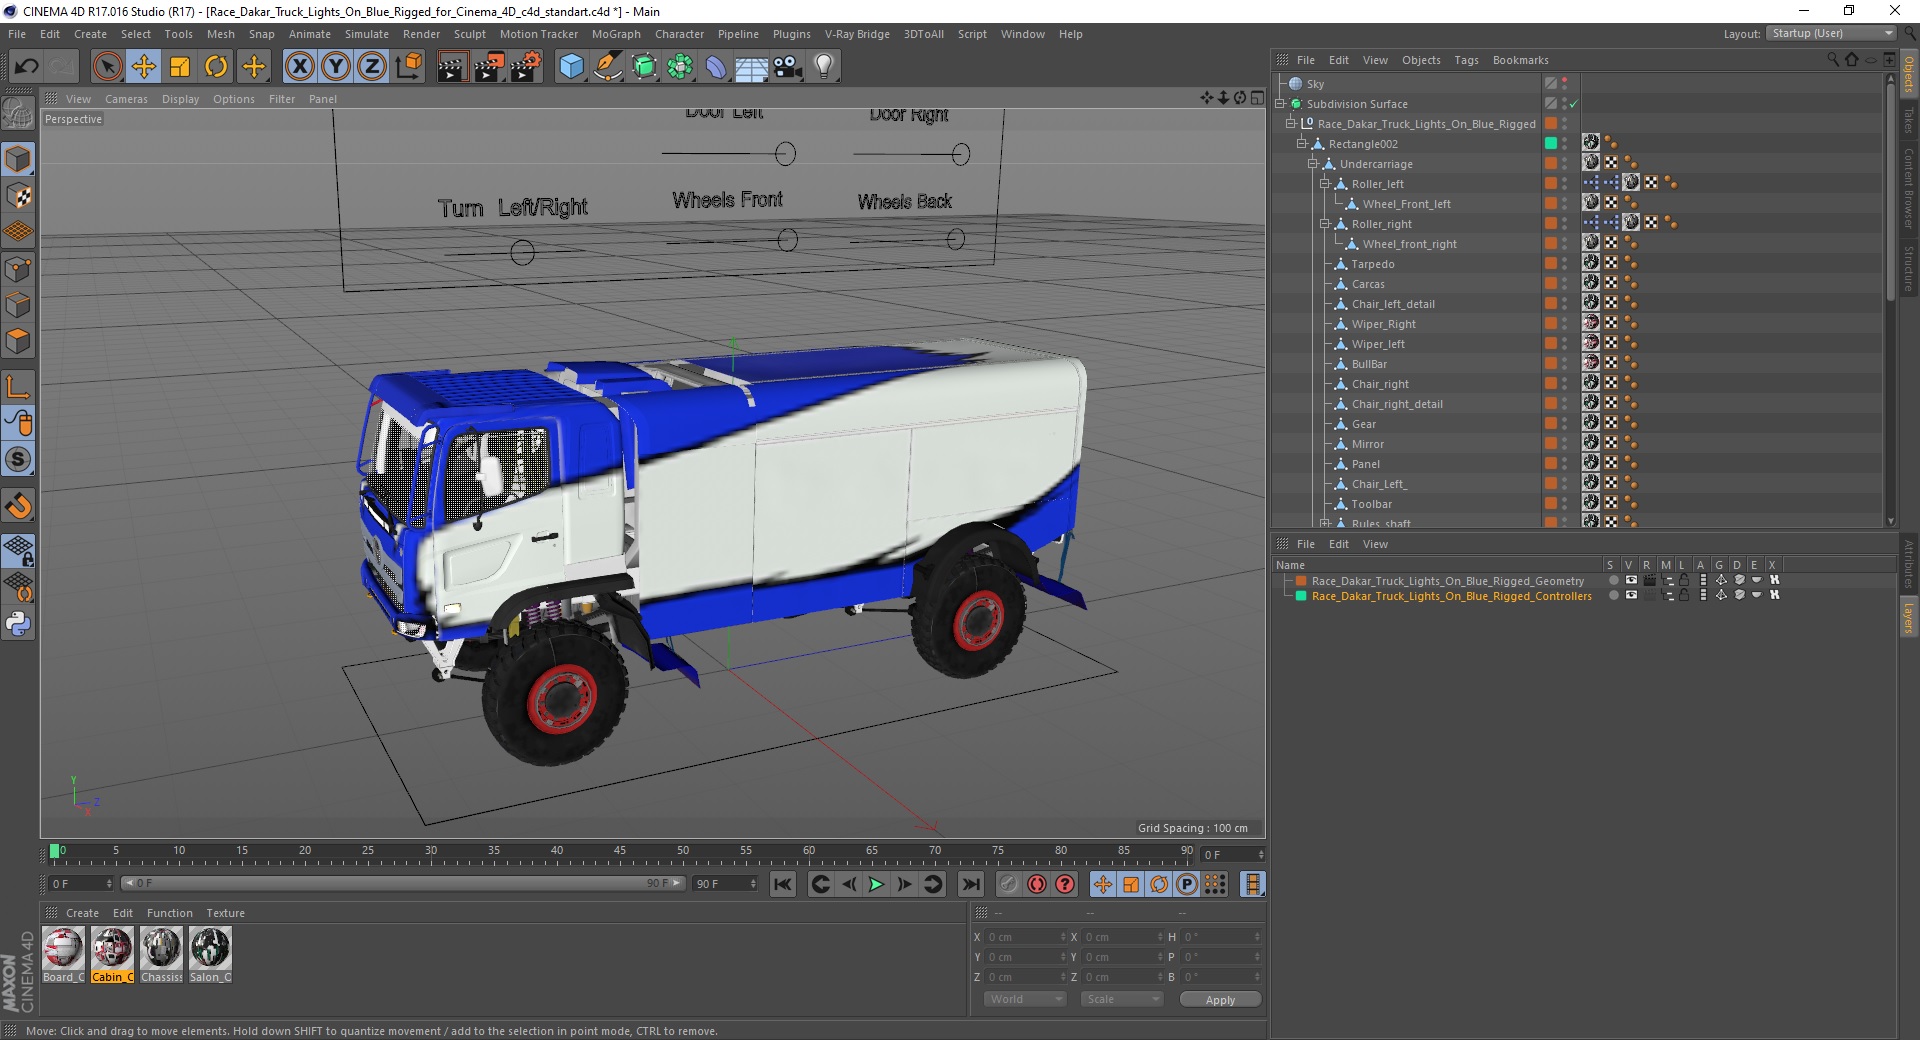1920x1040 pixels.
Task: Open the Array modeling objects icon
Action: 680,67
